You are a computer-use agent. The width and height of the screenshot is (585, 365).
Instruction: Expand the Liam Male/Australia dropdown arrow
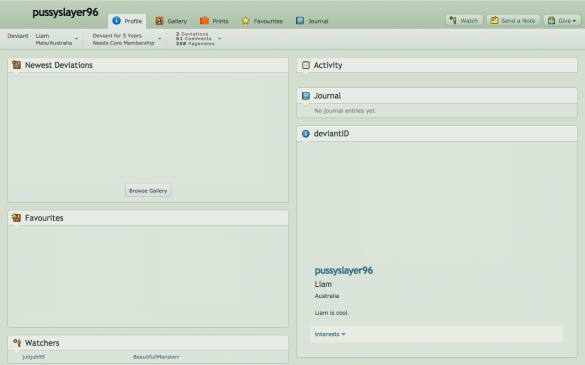[76, 39]
